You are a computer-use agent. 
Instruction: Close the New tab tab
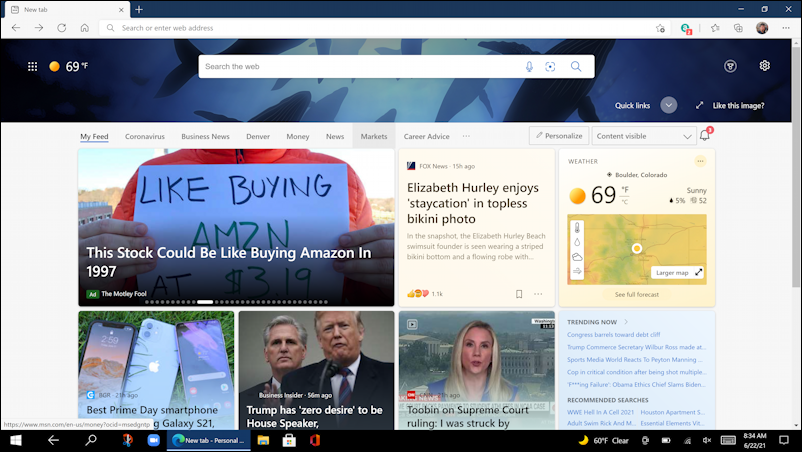(x=121, y=10)
